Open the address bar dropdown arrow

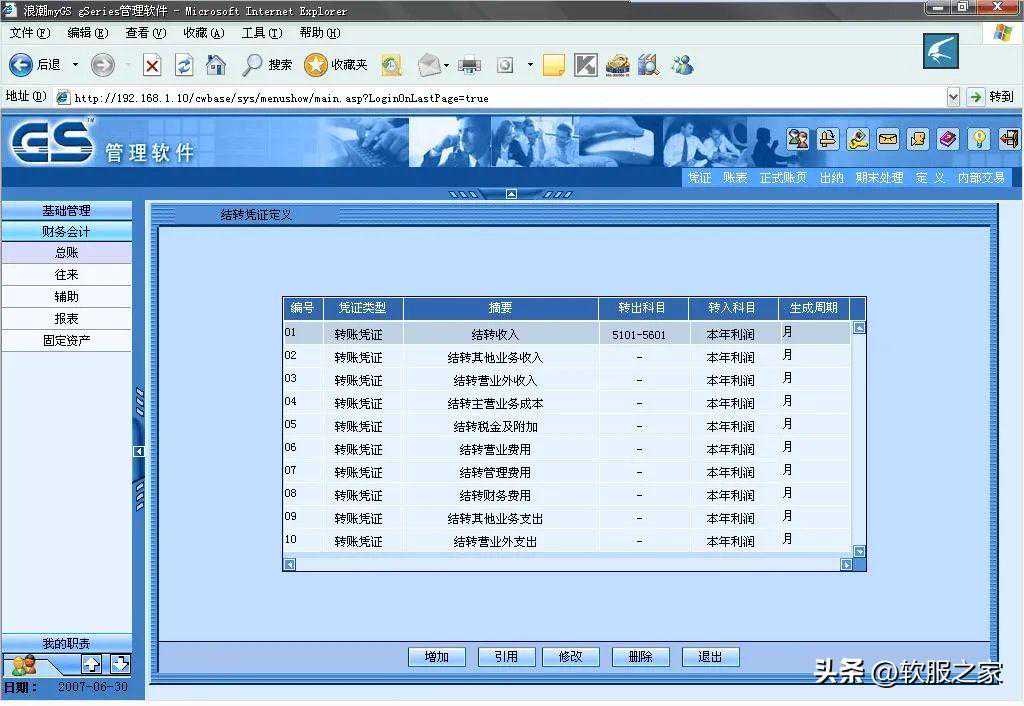point(953,97)
